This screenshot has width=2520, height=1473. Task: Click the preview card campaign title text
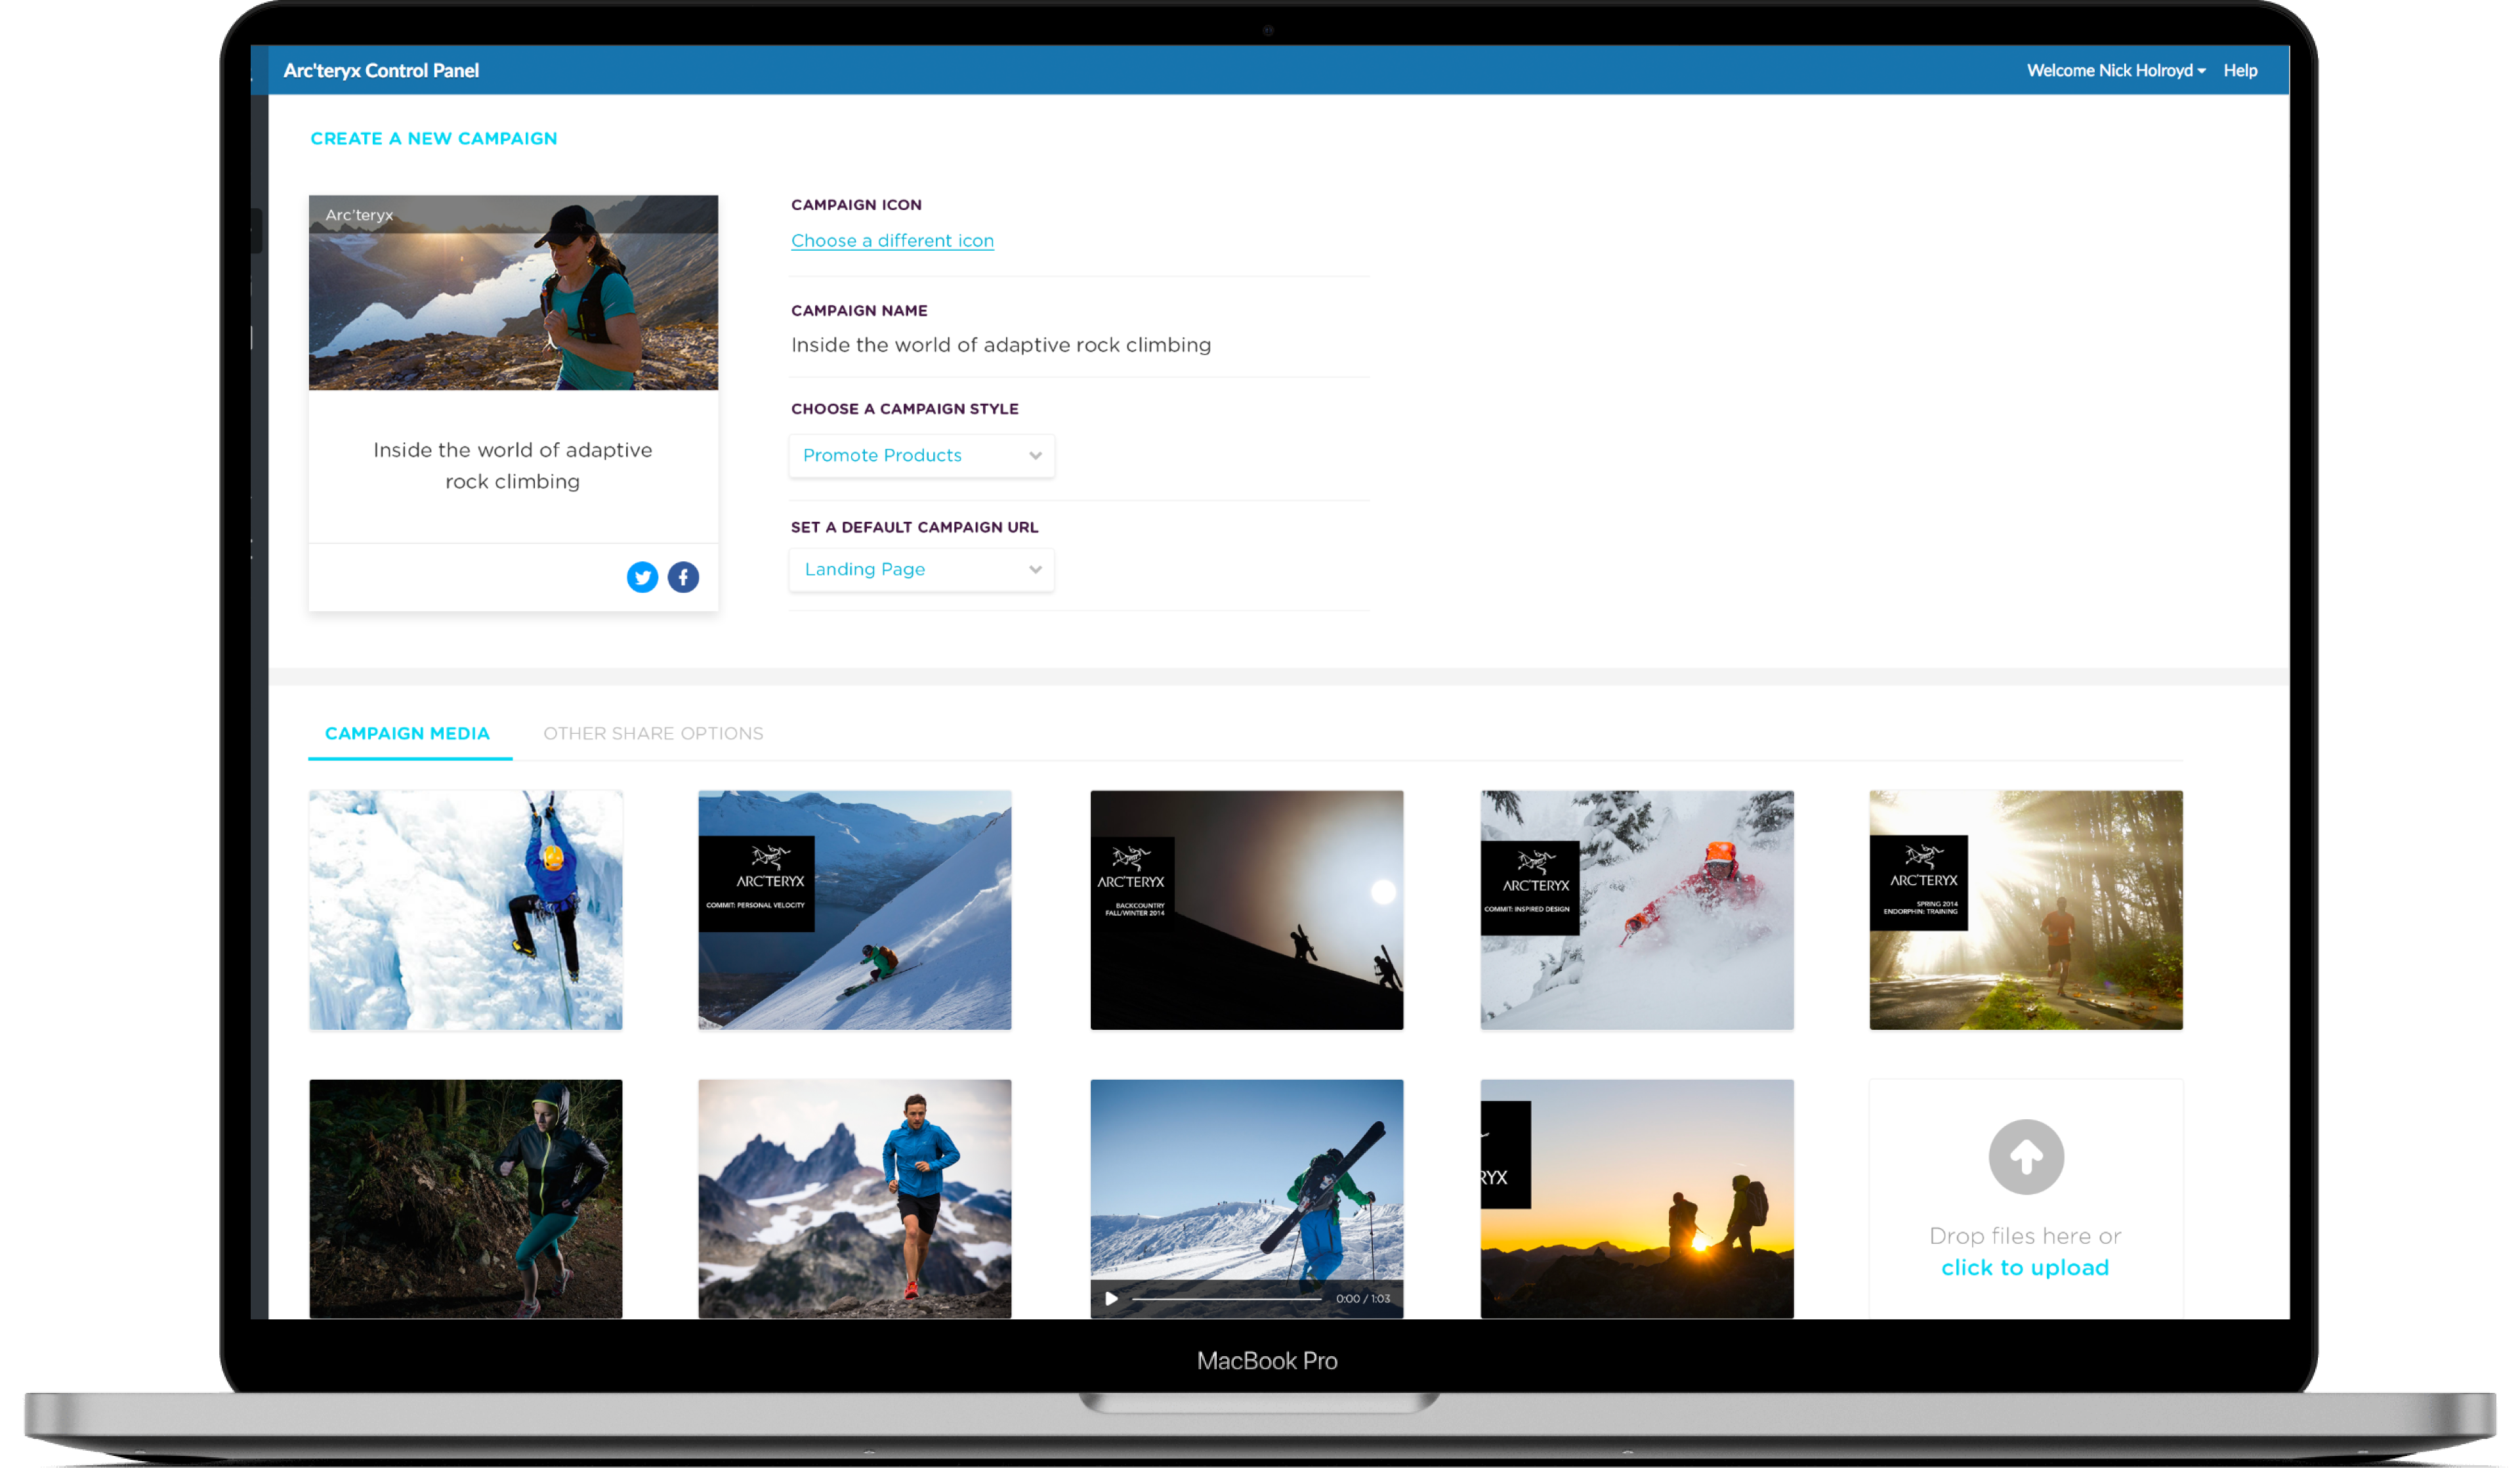click(x=512, y=465)
